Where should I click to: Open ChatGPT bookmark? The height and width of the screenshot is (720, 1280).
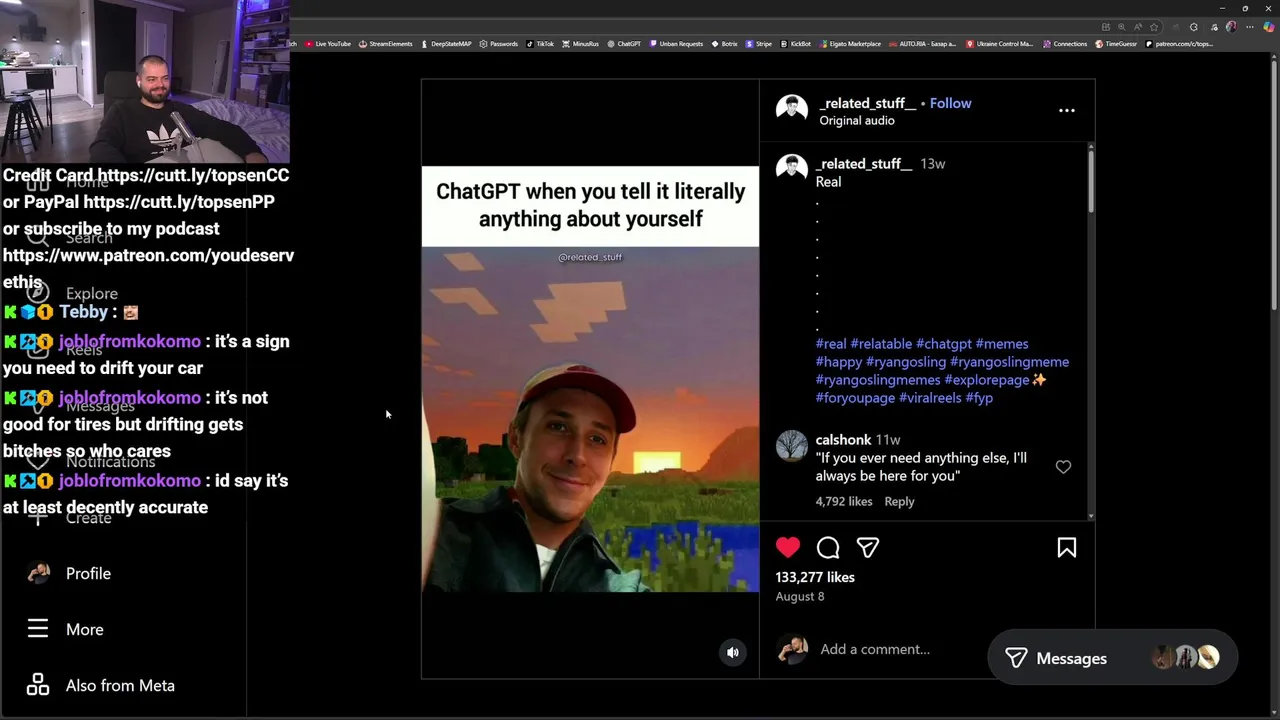(624, 44)
